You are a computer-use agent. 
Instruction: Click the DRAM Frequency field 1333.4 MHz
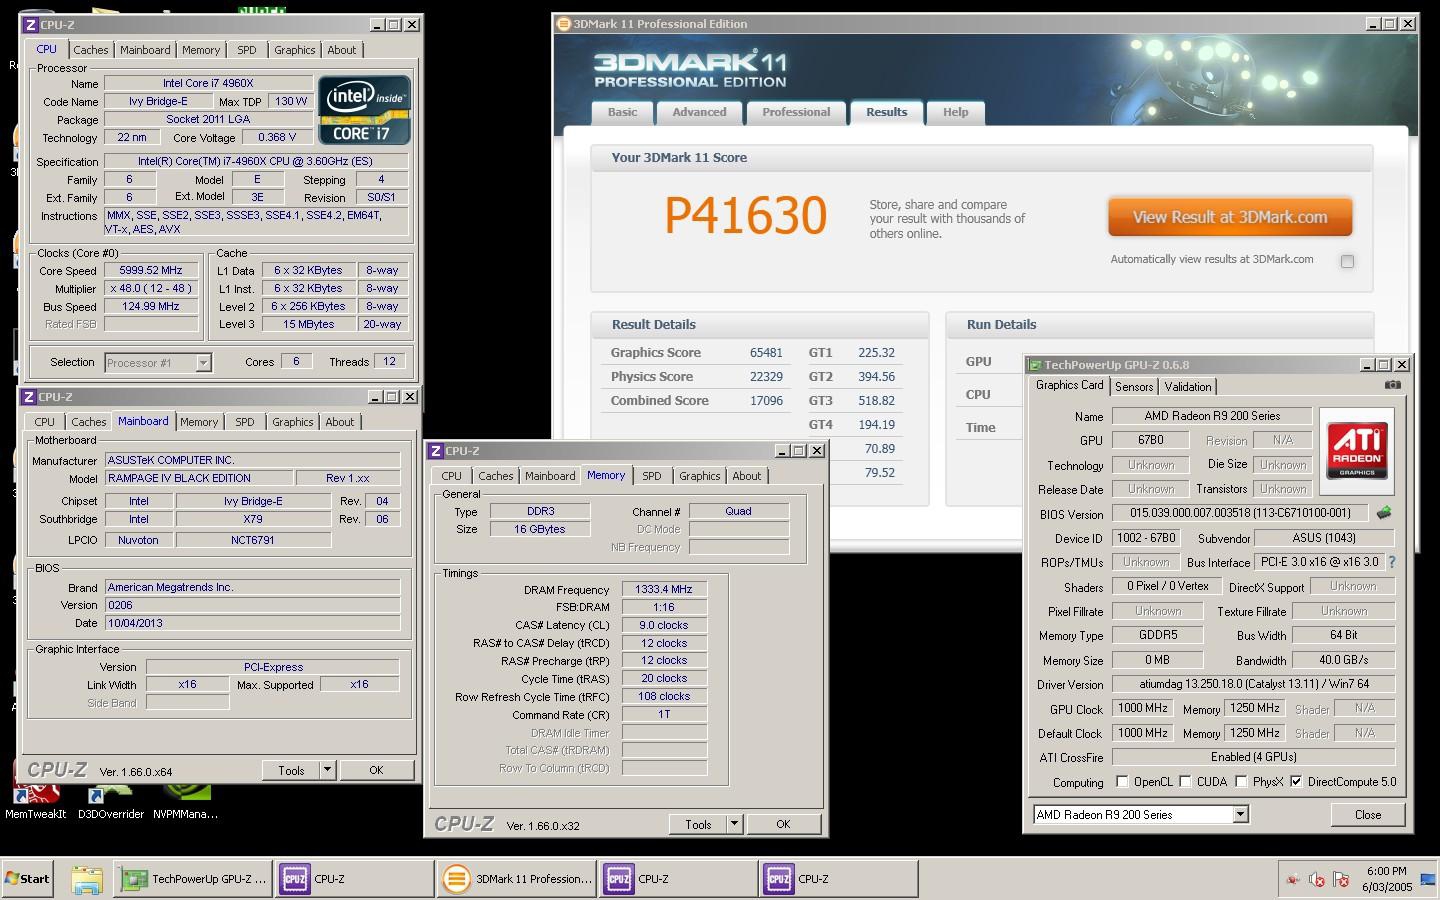pos(664,589)
